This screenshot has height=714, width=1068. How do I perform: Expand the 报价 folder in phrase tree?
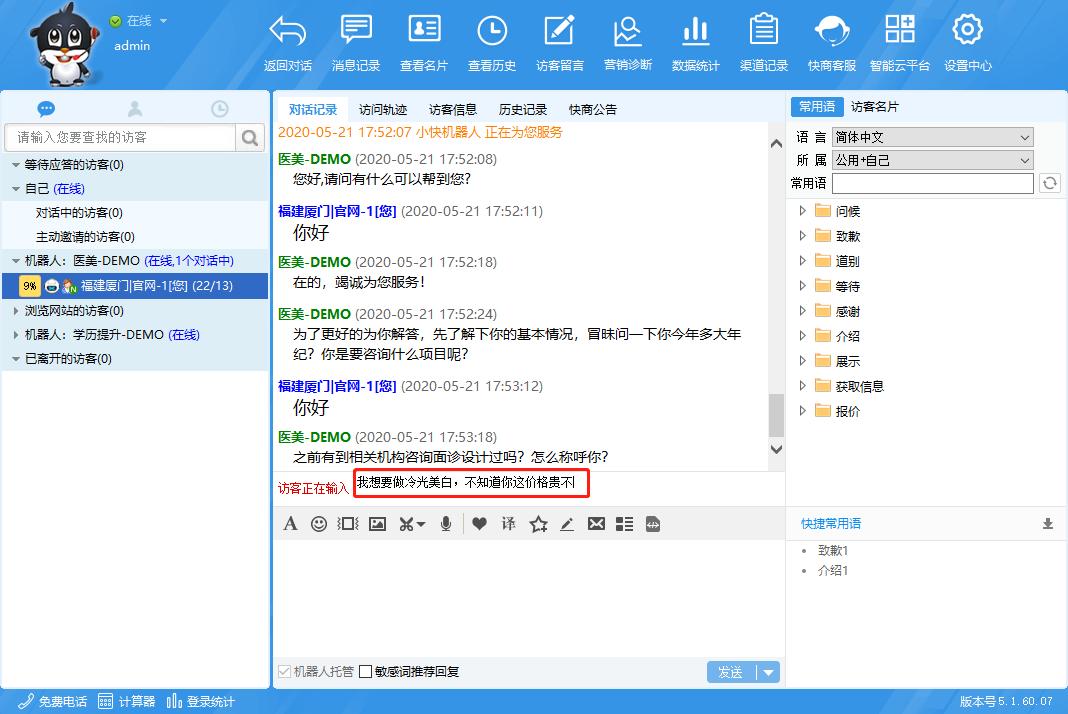[802, 411]
